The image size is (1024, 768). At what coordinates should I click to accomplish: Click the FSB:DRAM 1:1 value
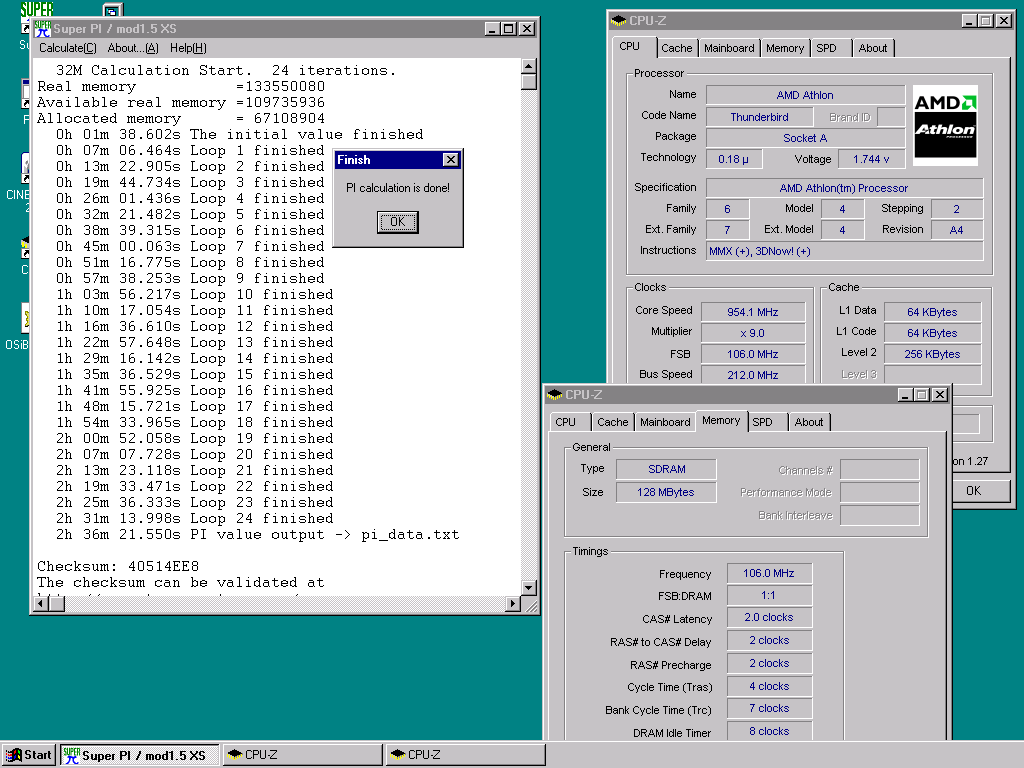769,596
